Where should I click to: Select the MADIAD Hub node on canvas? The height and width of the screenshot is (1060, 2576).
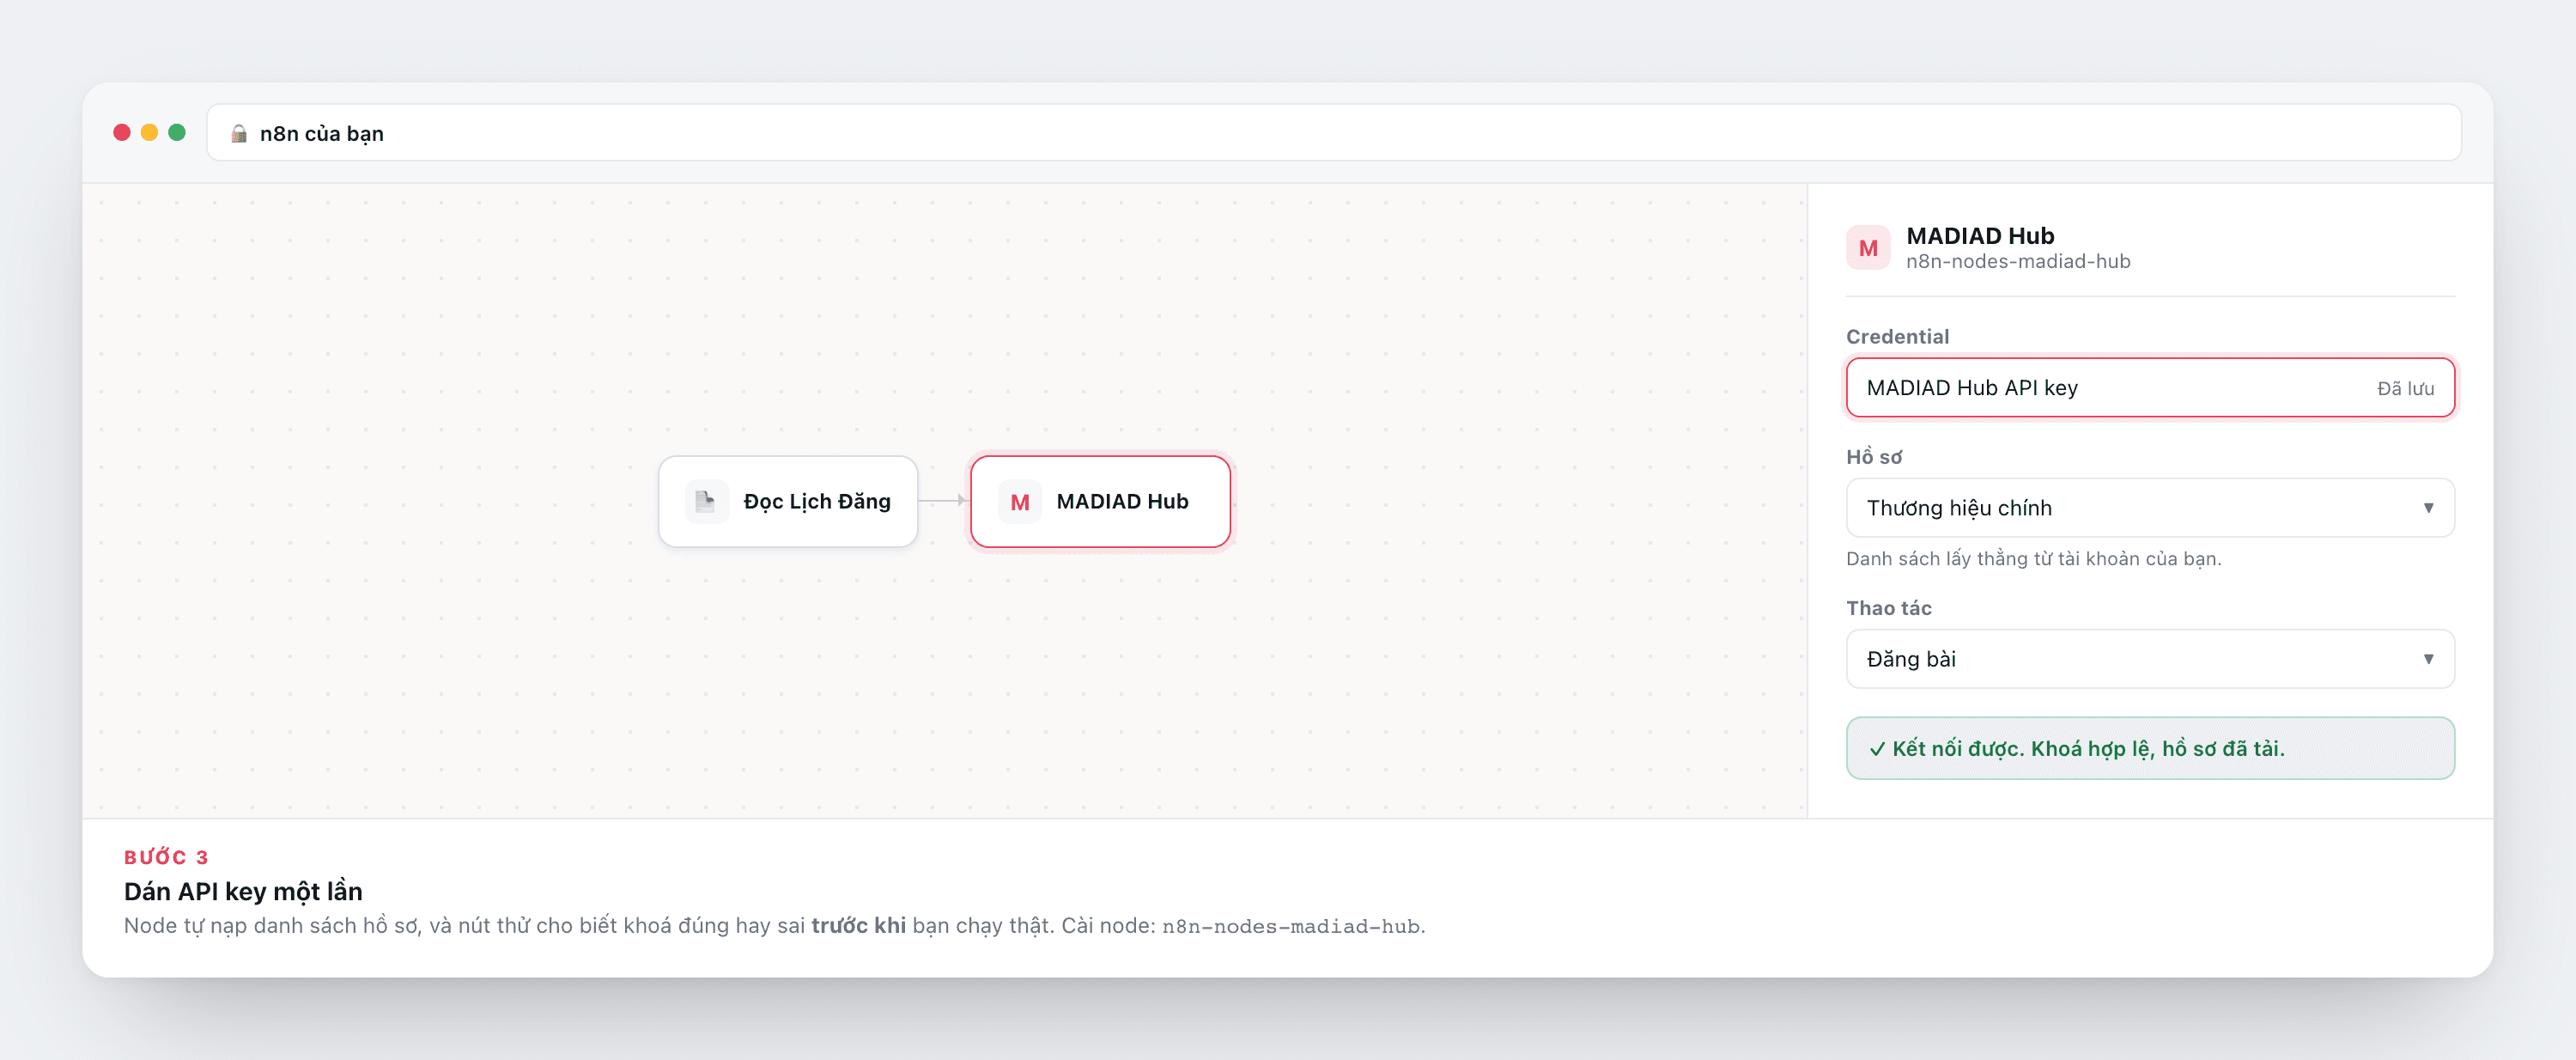(1100, 501)
